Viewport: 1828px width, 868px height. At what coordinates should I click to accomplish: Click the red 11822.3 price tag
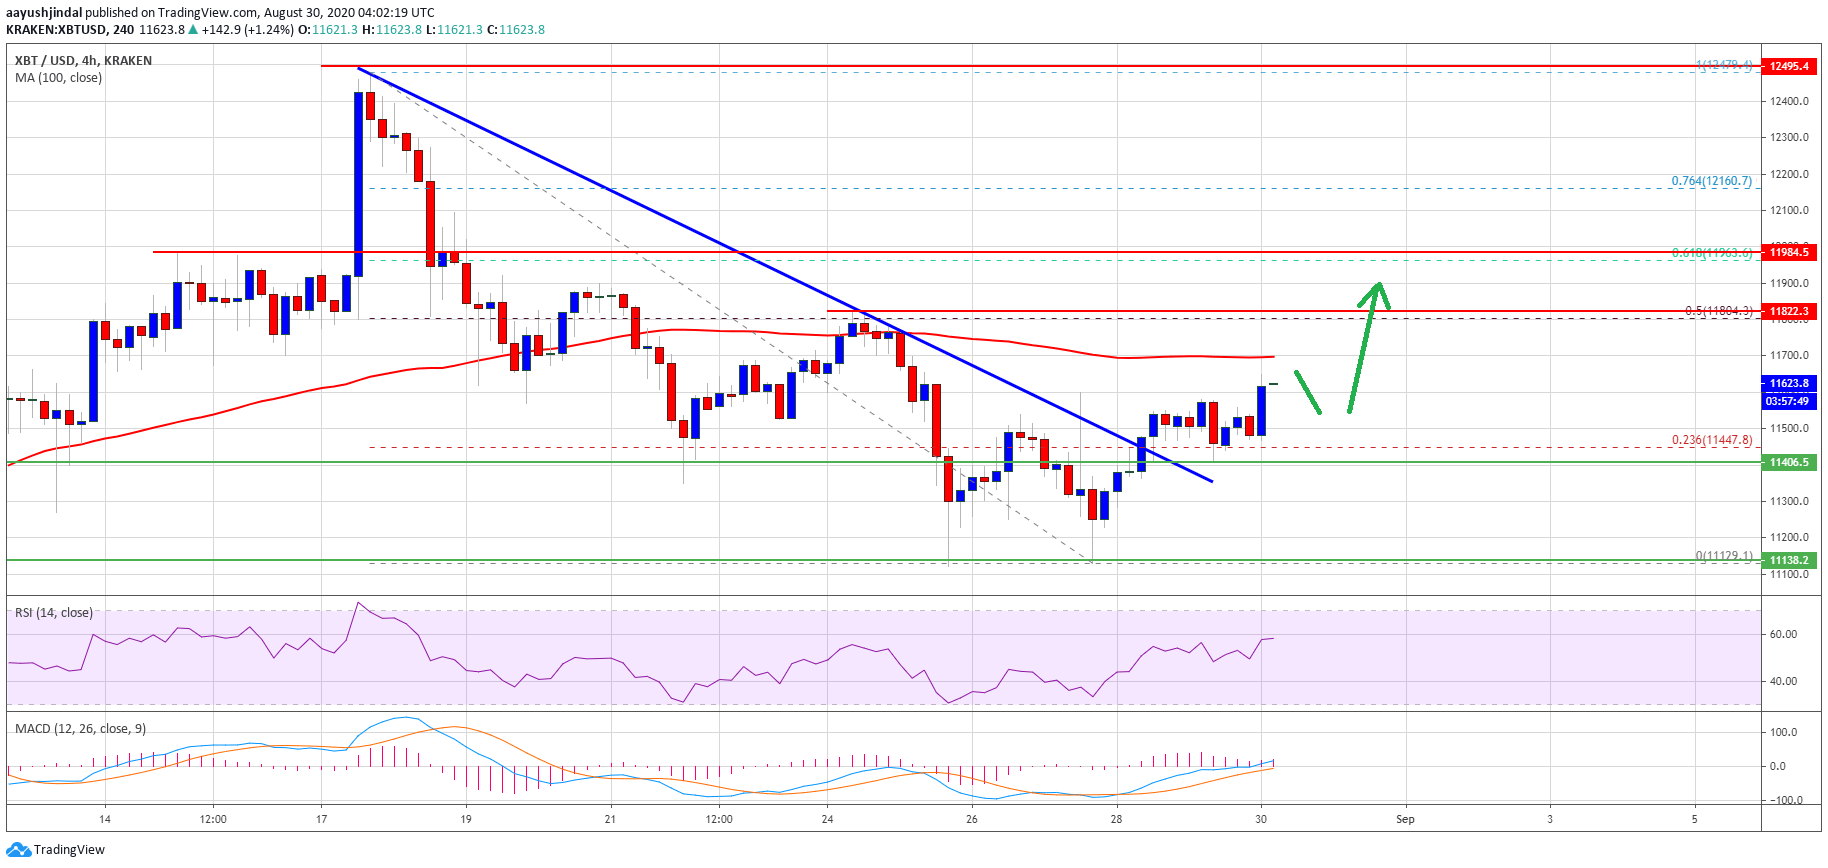tap(1790, 311)
